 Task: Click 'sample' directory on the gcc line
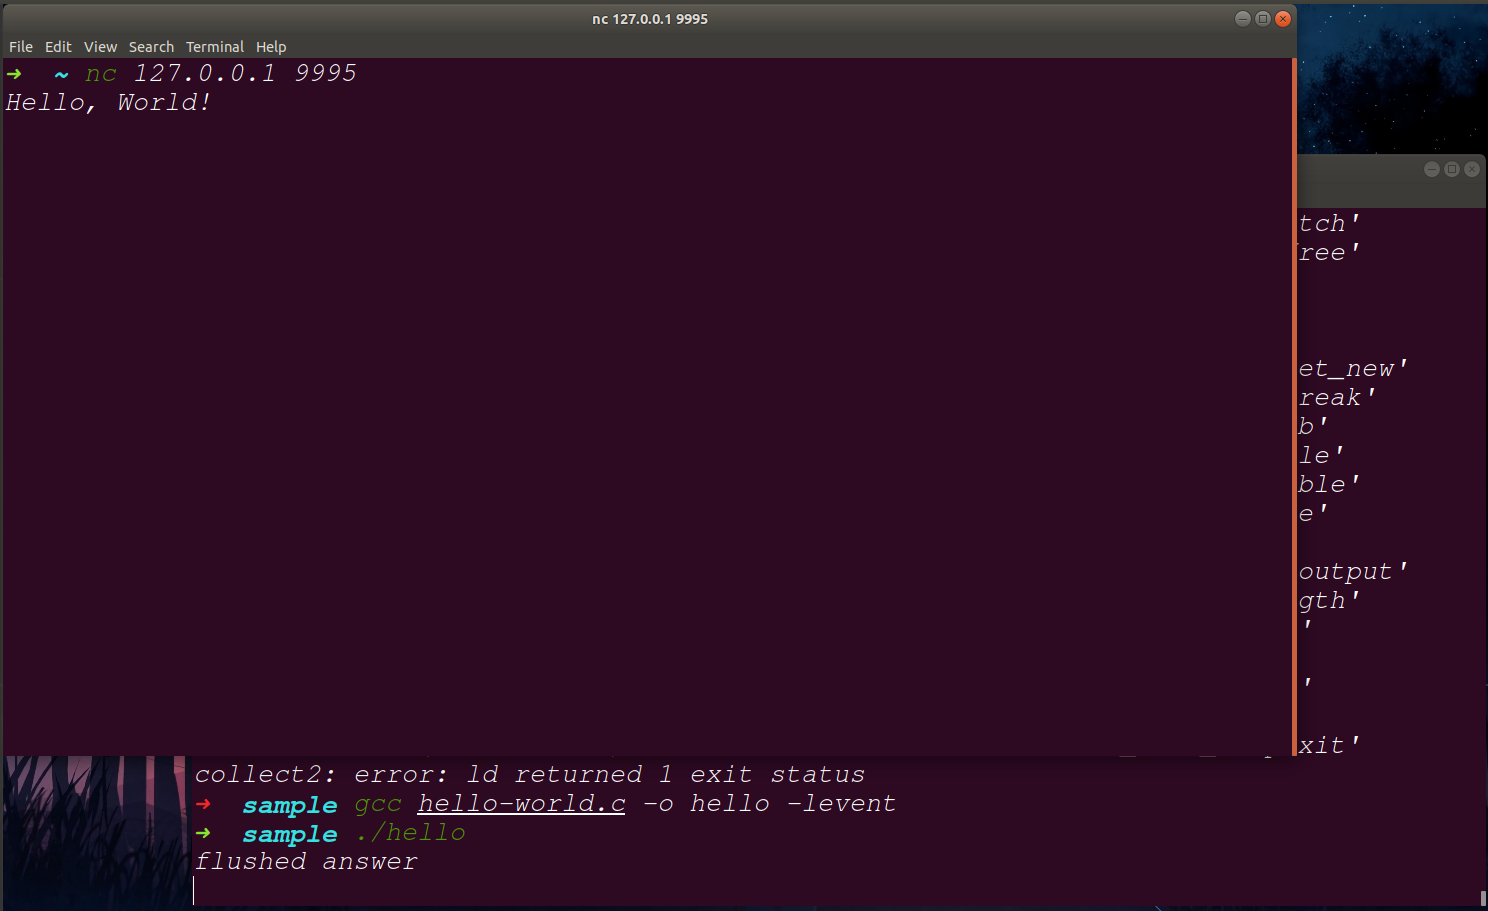pos(290,805)
